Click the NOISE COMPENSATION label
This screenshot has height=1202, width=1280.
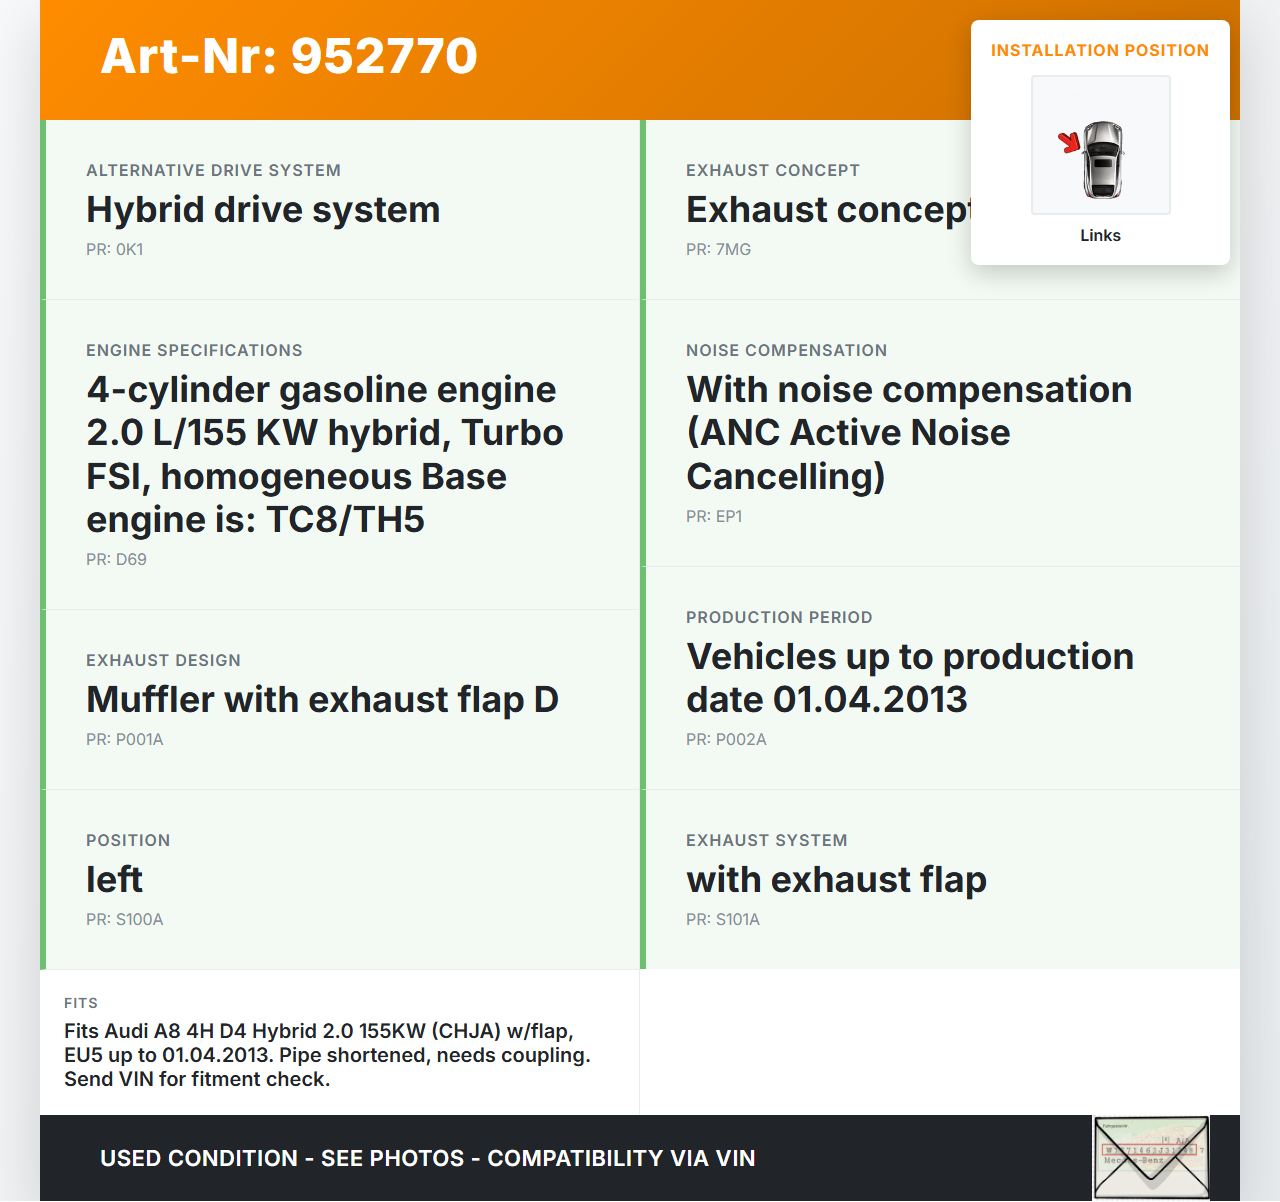787,351
